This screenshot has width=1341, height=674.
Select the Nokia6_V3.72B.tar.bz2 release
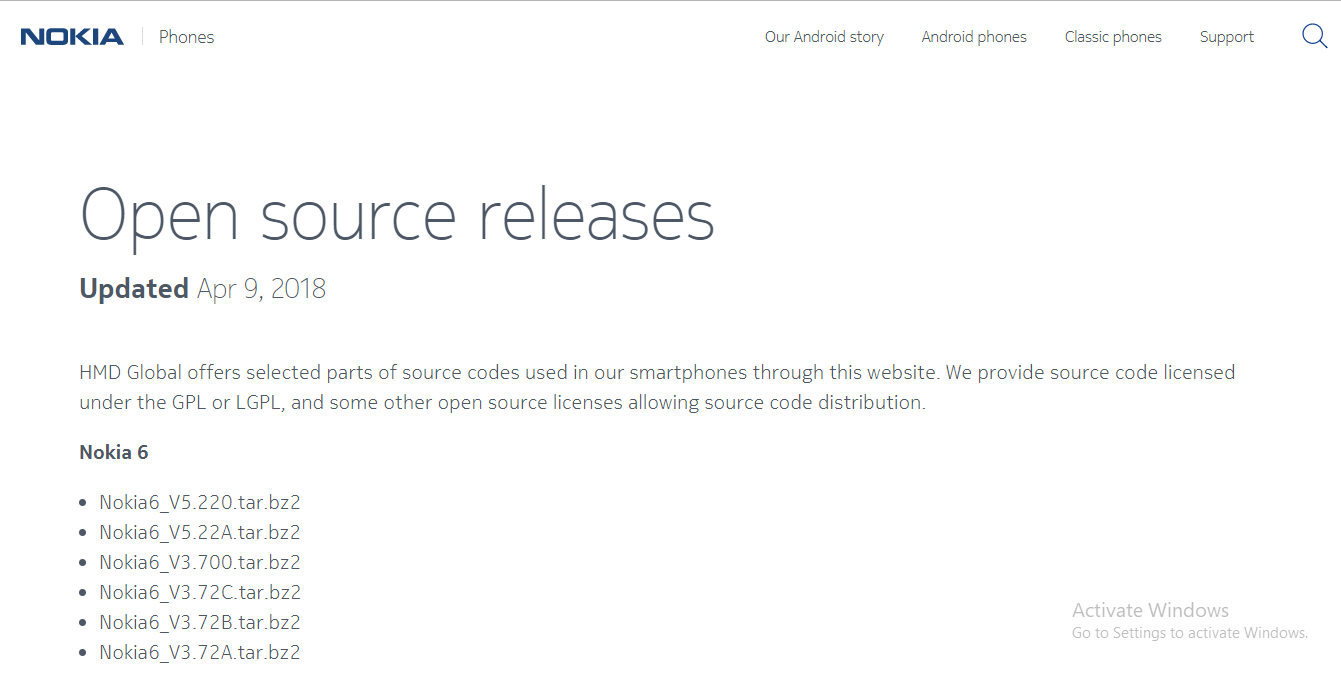coord(200,622)
